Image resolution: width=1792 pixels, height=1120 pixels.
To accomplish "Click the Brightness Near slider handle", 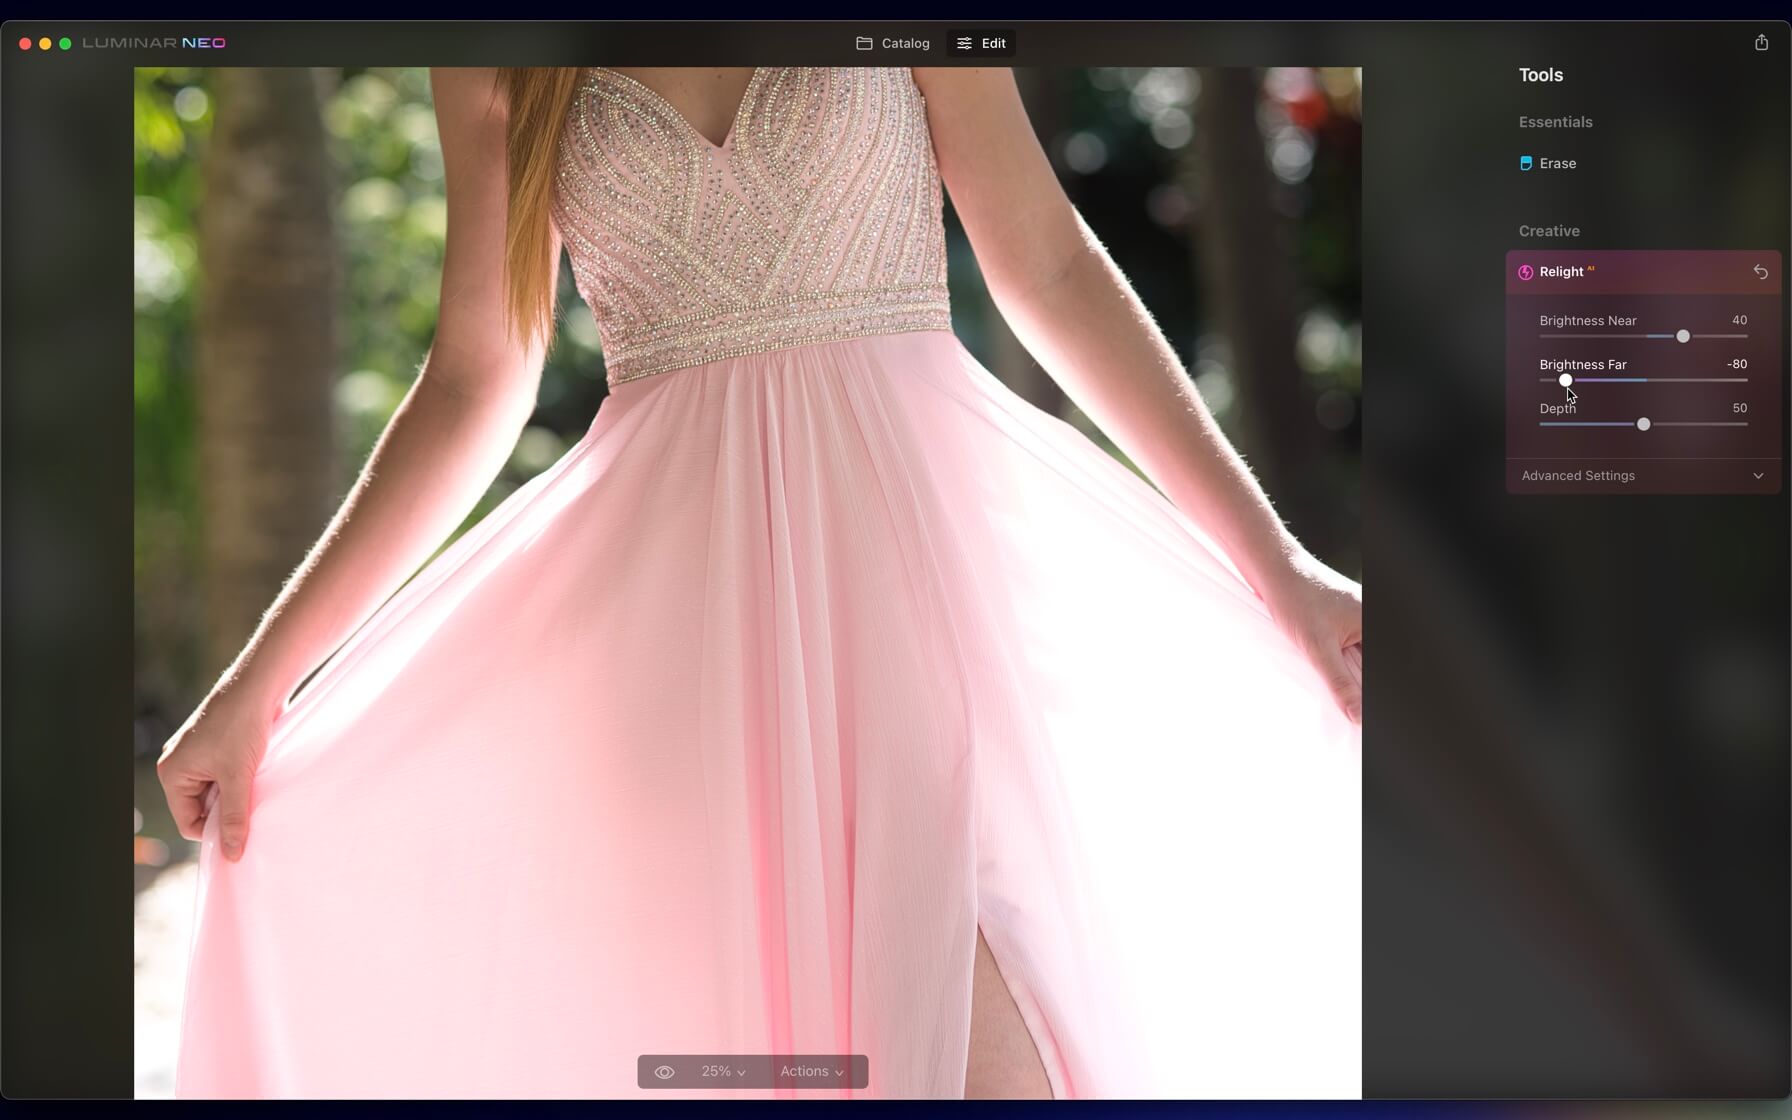I will point(1683,336).
